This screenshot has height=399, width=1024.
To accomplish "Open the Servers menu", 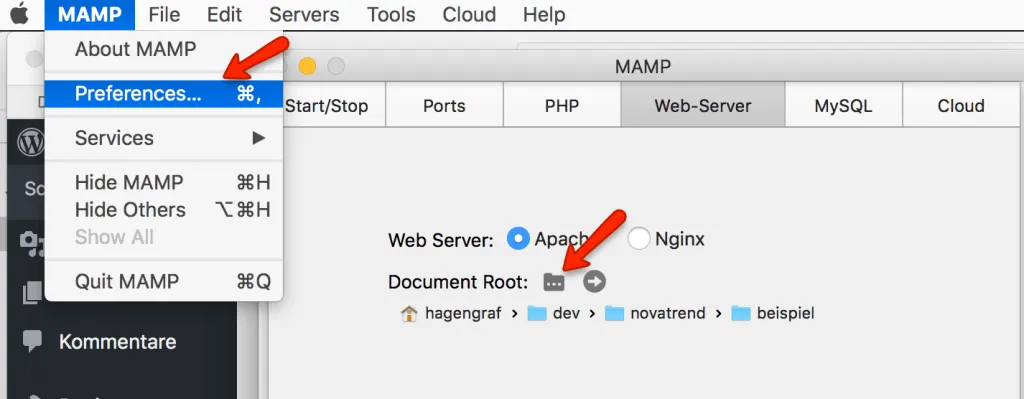I will pyautogui.click(x=304, y=14).
